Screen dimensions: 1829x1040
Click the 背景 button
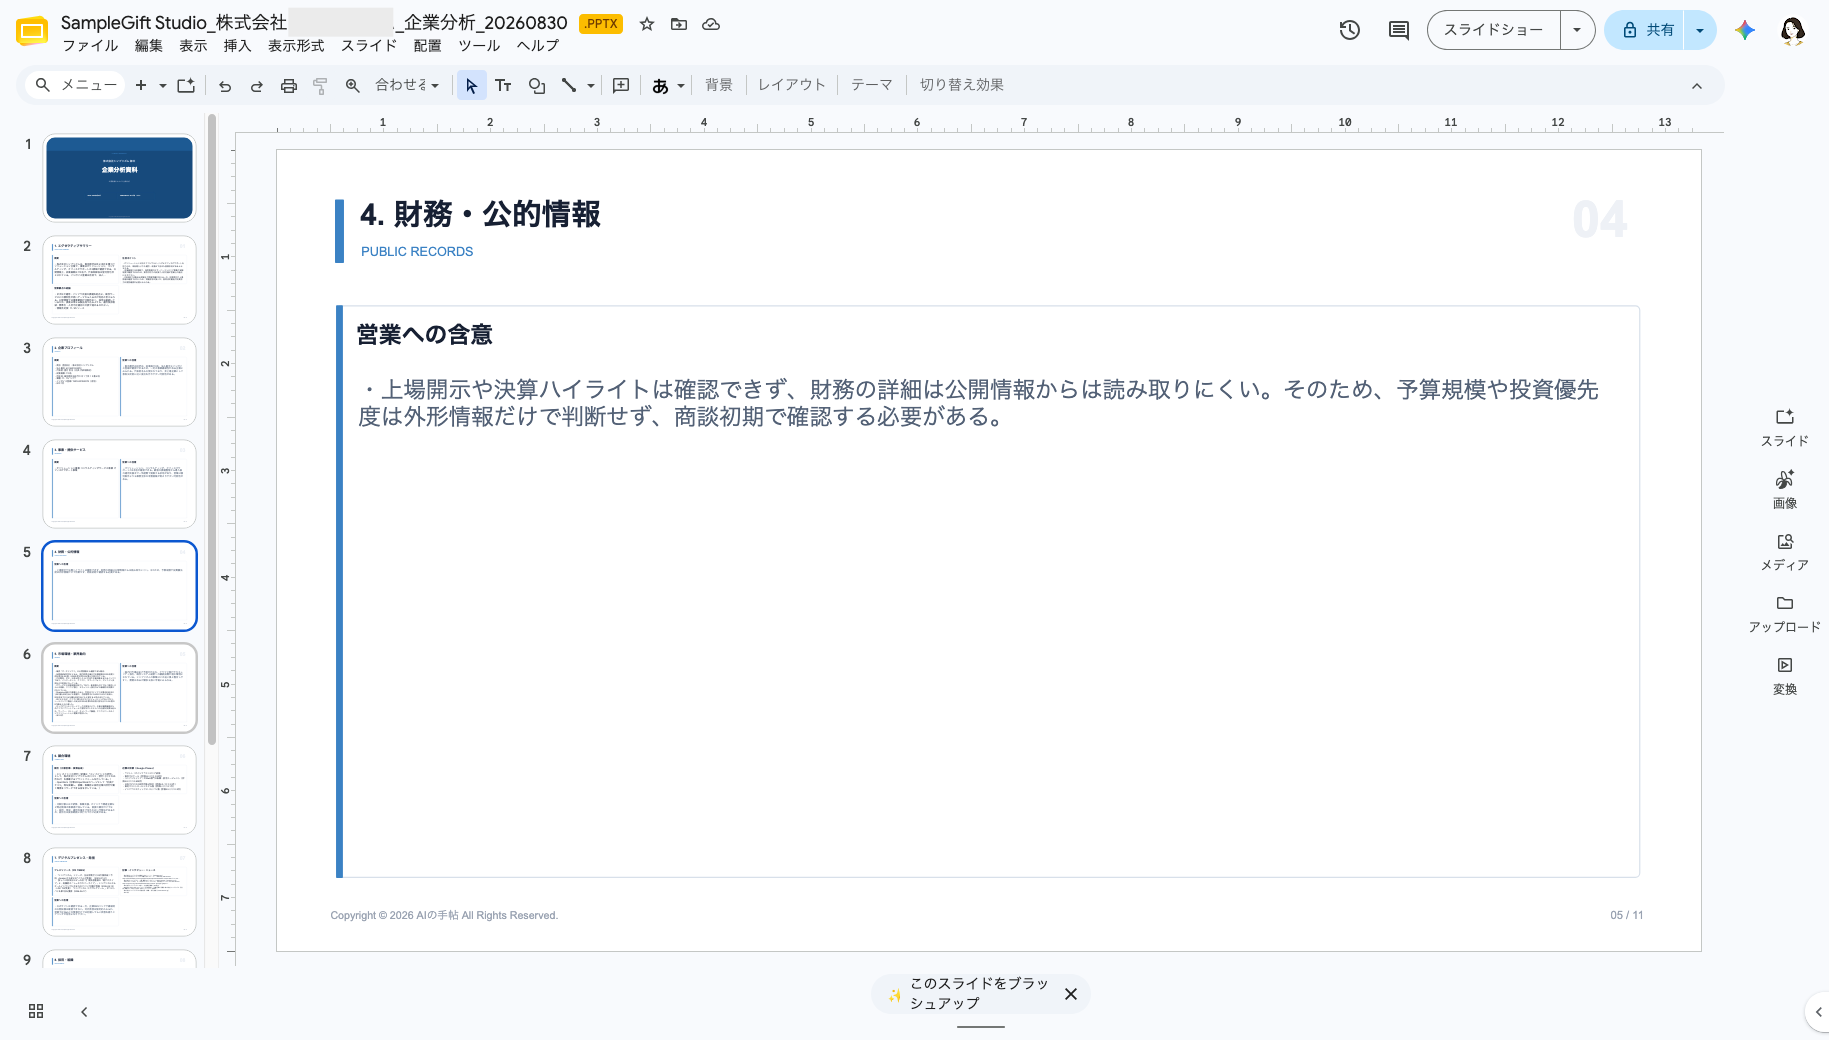(719, 85)
